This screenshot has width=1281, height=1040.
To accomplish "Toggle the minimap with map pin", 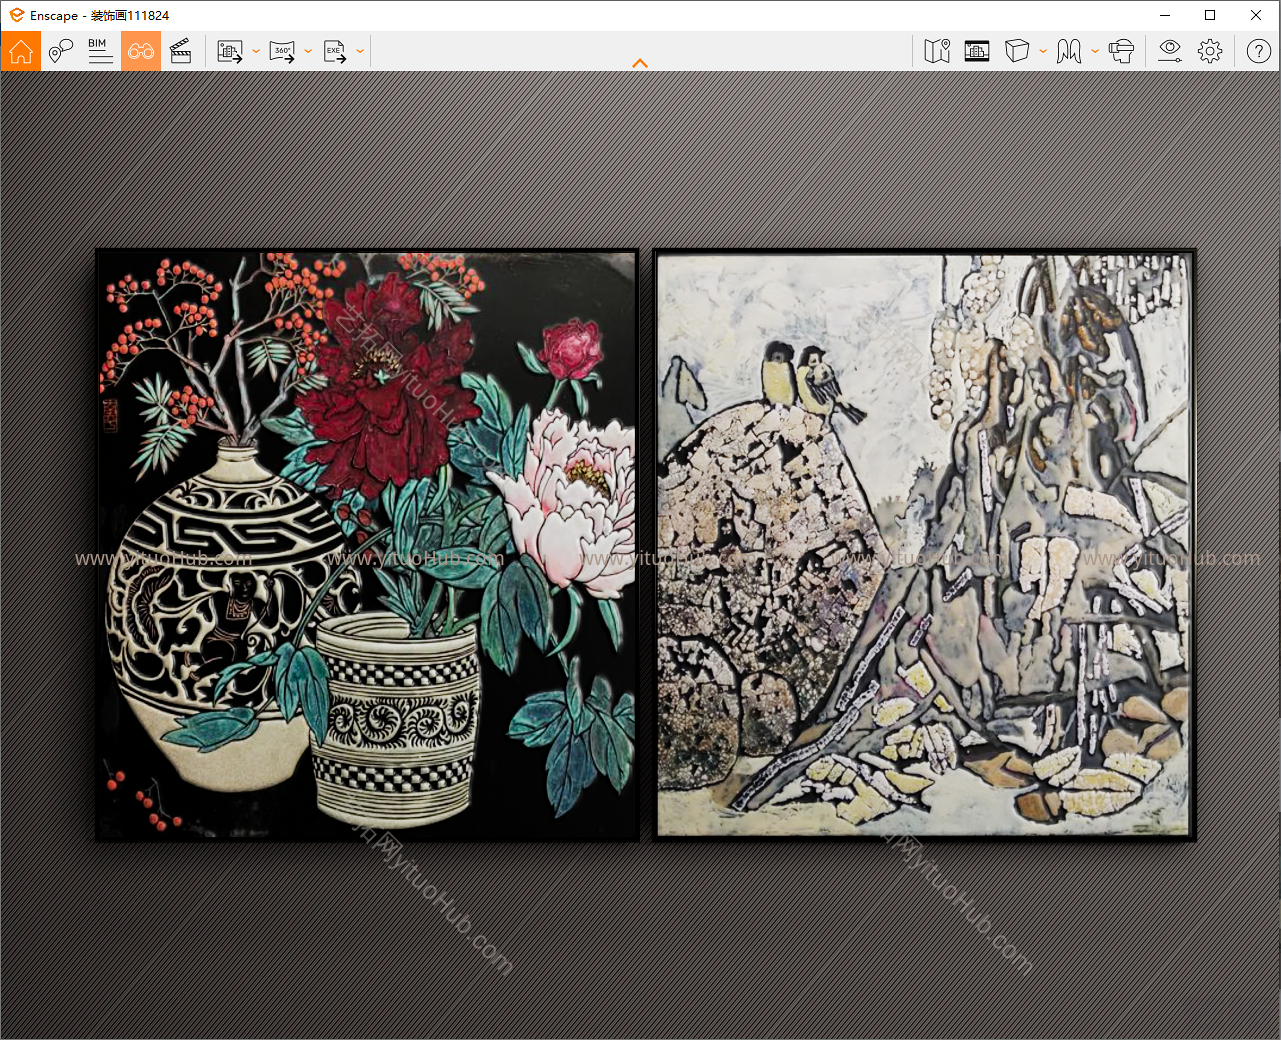I will pyautogui.click(x=937, y=51).
